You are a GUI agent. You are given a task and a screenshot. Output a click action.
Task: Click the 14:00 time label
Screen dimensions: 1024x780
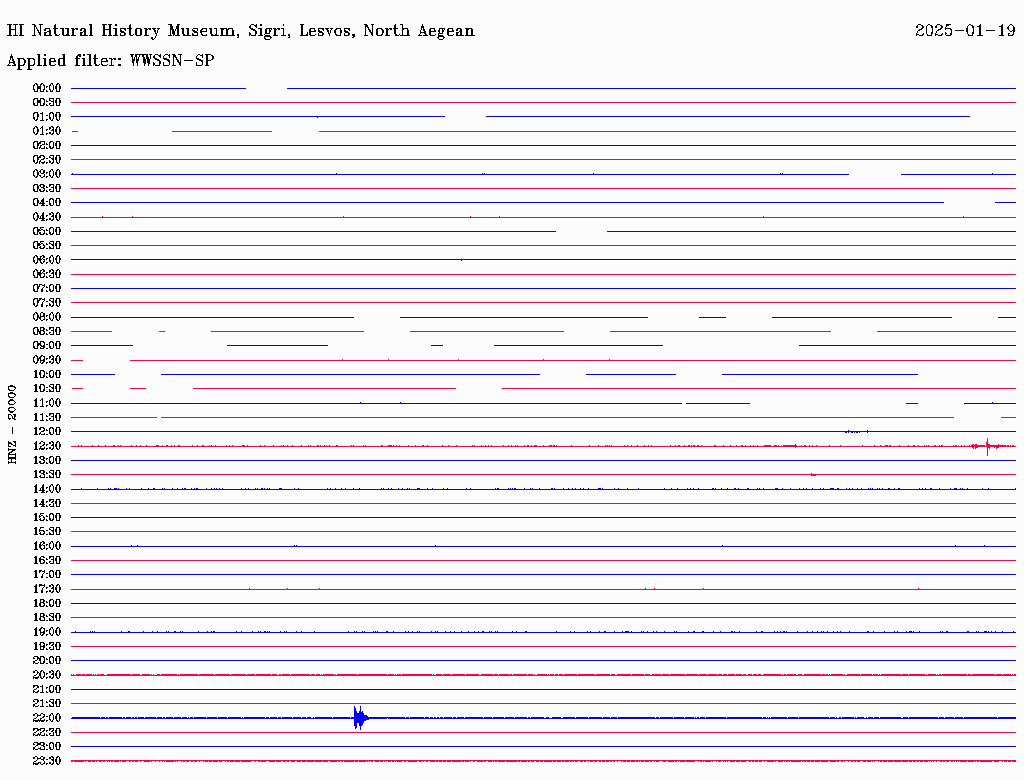click(46, 489)
